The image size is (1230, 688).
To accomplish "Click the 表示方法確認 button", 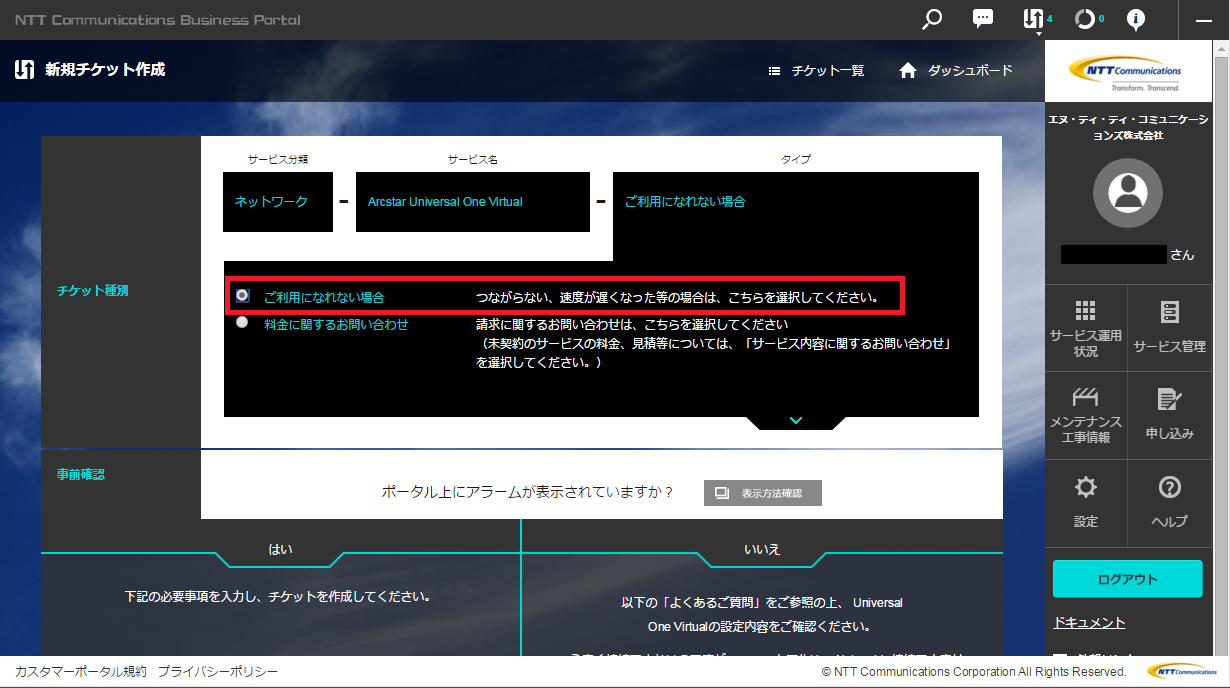I will point(763,493).
